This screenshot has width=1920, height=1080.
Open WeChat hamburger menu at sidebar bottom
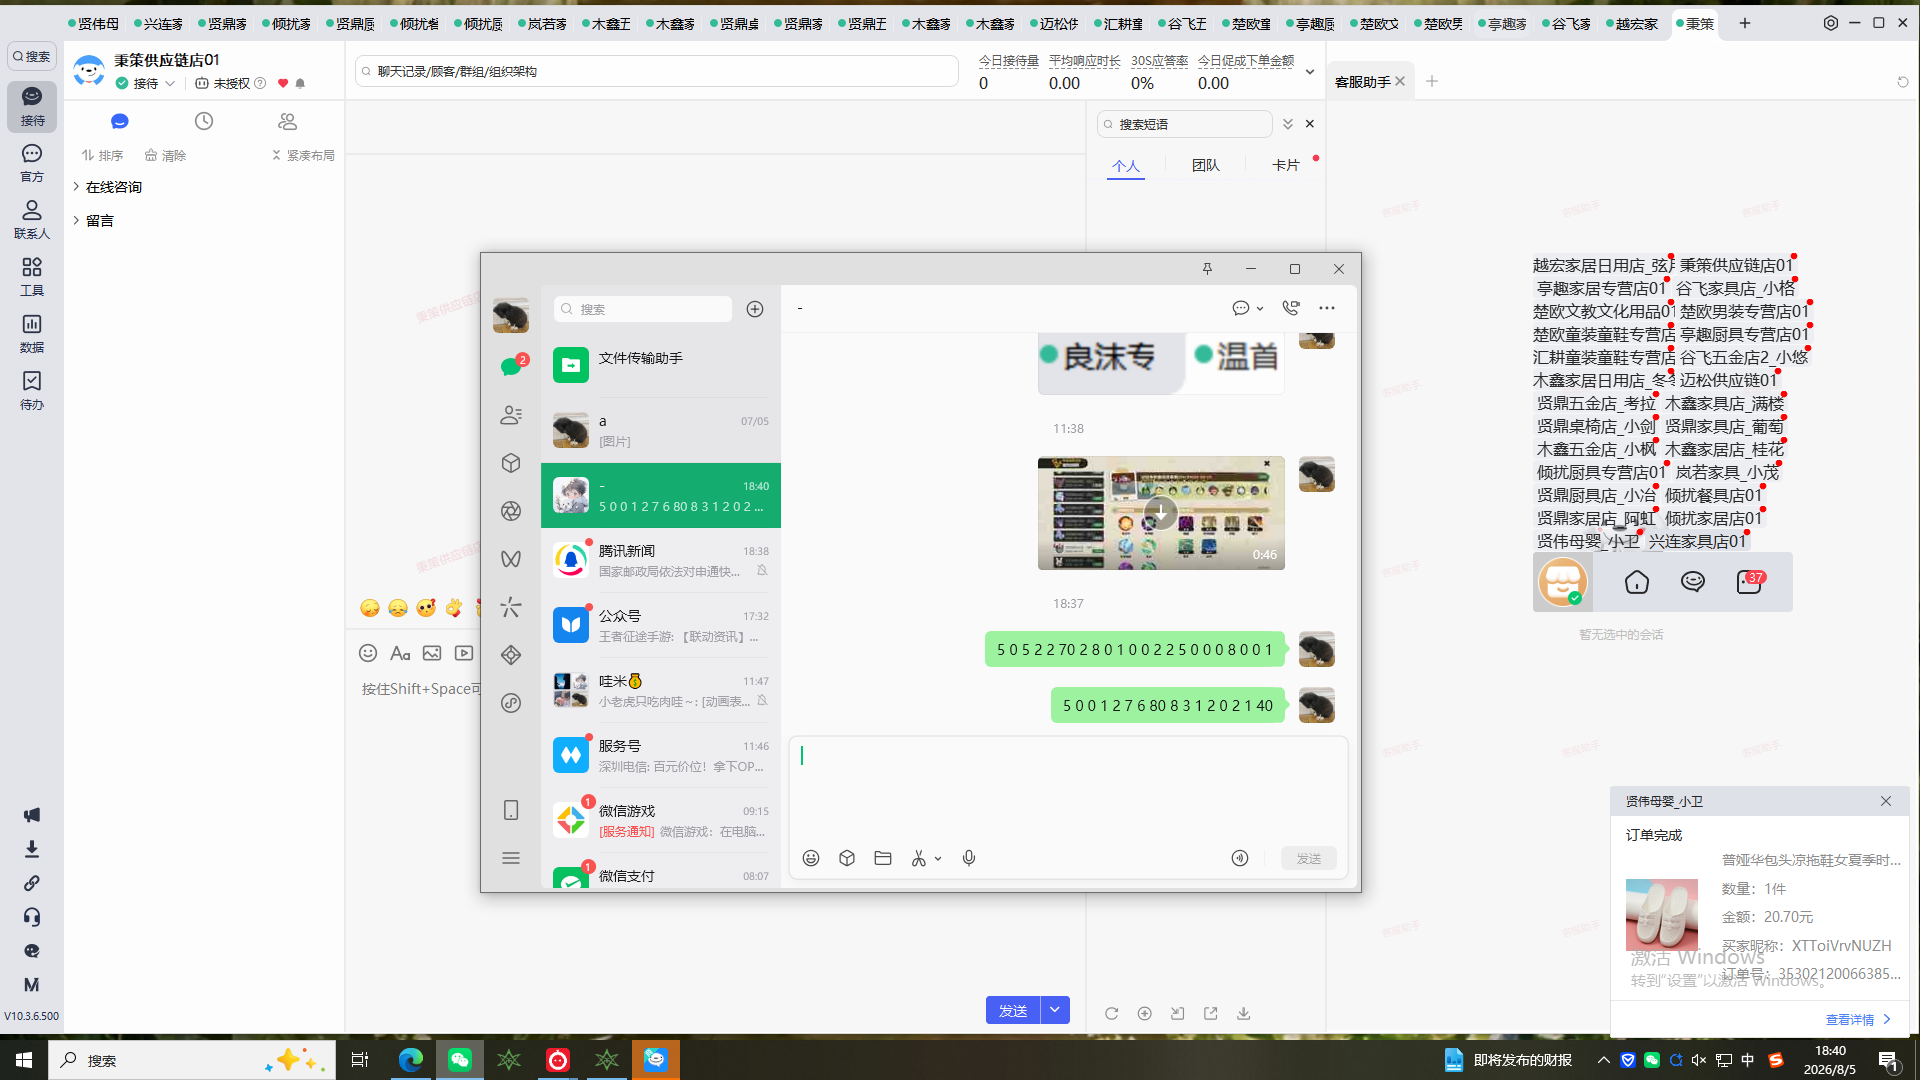click(511, 858)
